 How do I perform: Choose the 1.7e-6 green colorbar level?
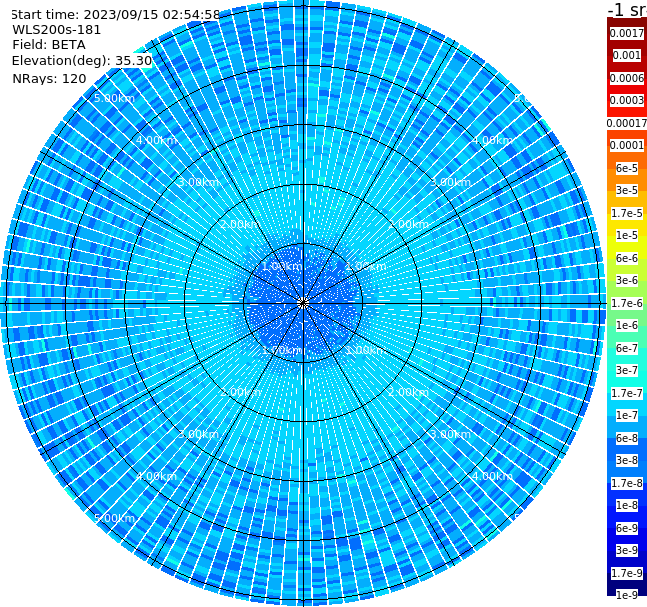(x=627, y=303)
